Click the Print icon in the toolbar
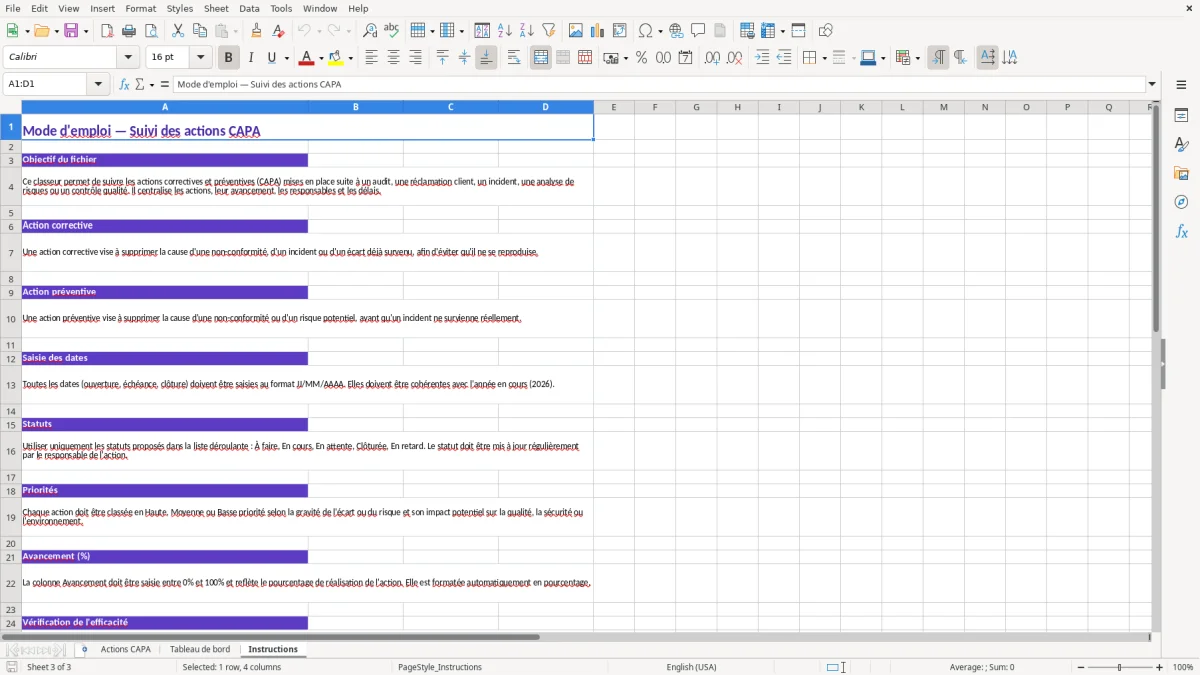This screenshot has width=1200, height=675. pyautogui.click(x=129, y=31)
